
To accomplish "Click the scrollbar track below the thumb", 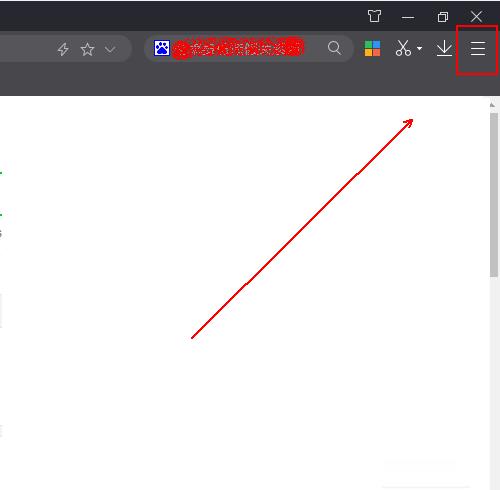I will 494,383.
